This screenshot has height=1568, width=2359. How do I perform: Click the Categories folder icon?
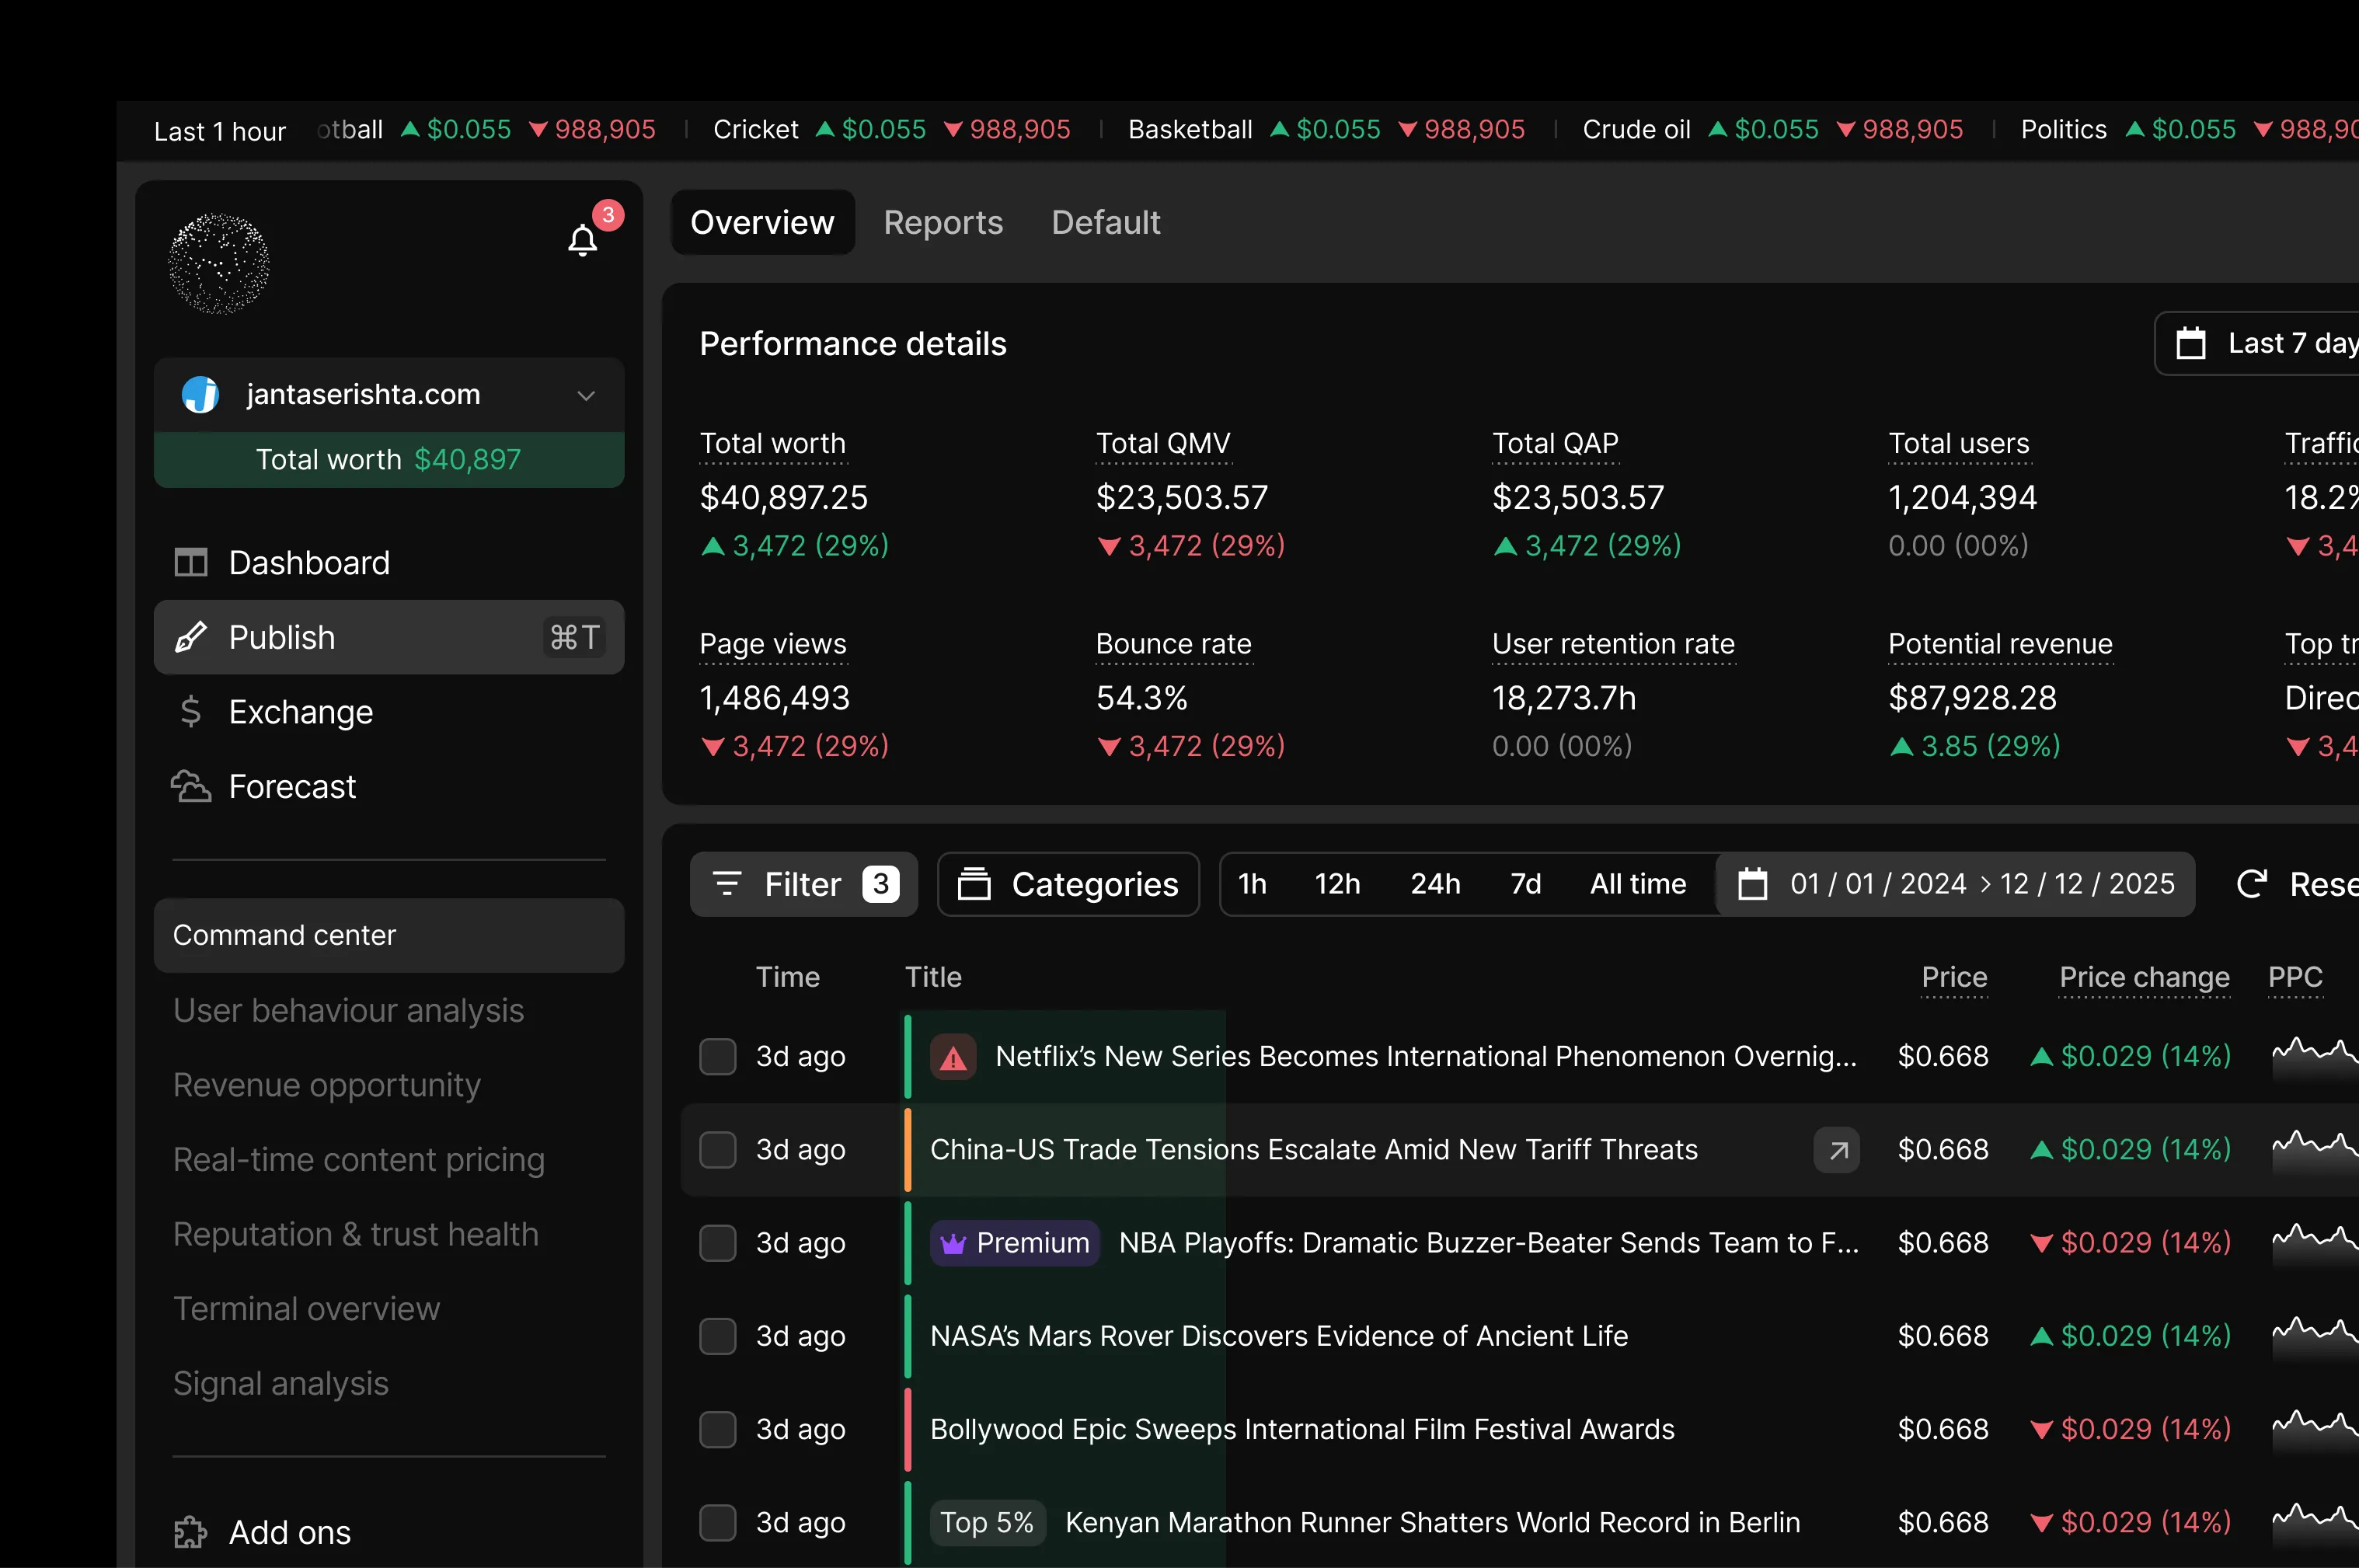[x=974, y=884]
